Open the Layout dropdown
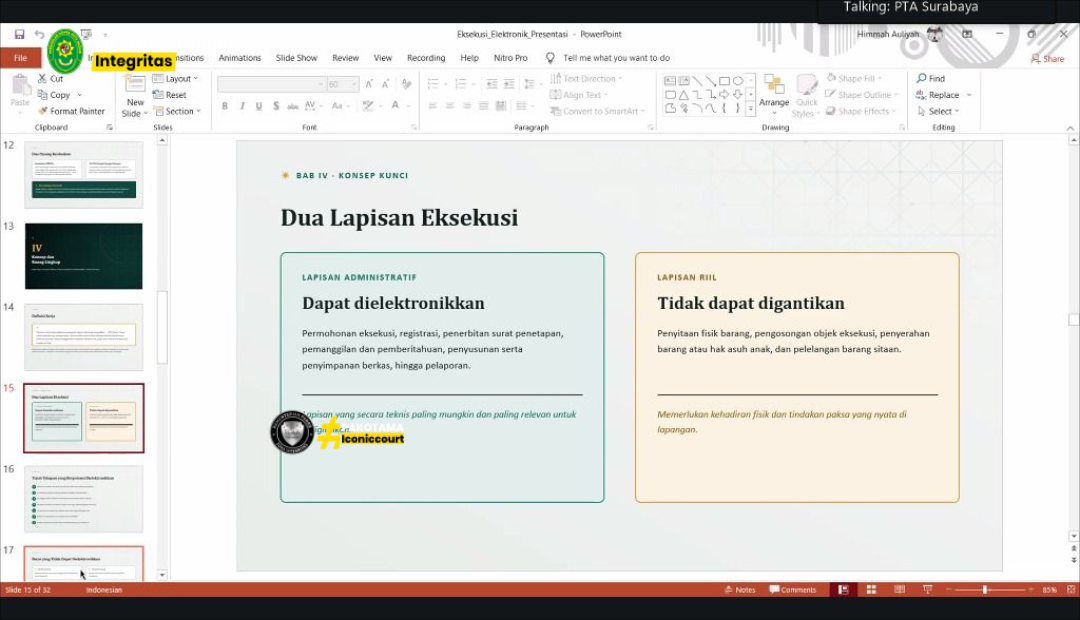The height and width of the screenshot is (620, 1080). point(176,79)
